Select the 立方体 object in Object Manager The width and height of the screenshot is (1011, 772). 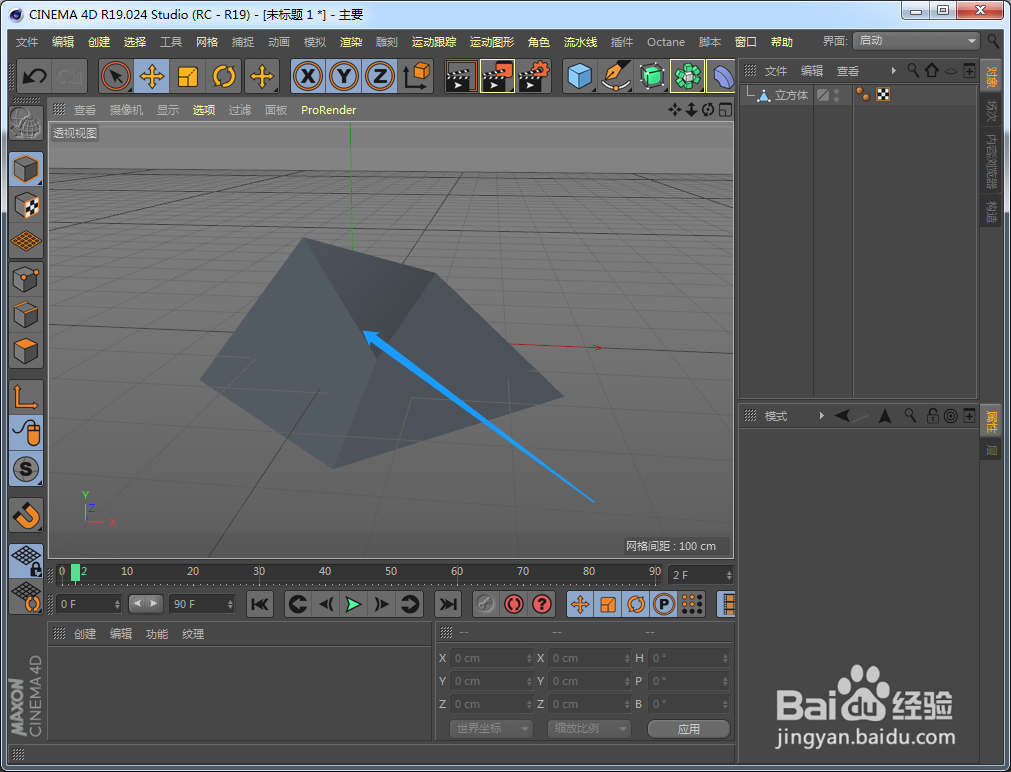tap(791, 95)
